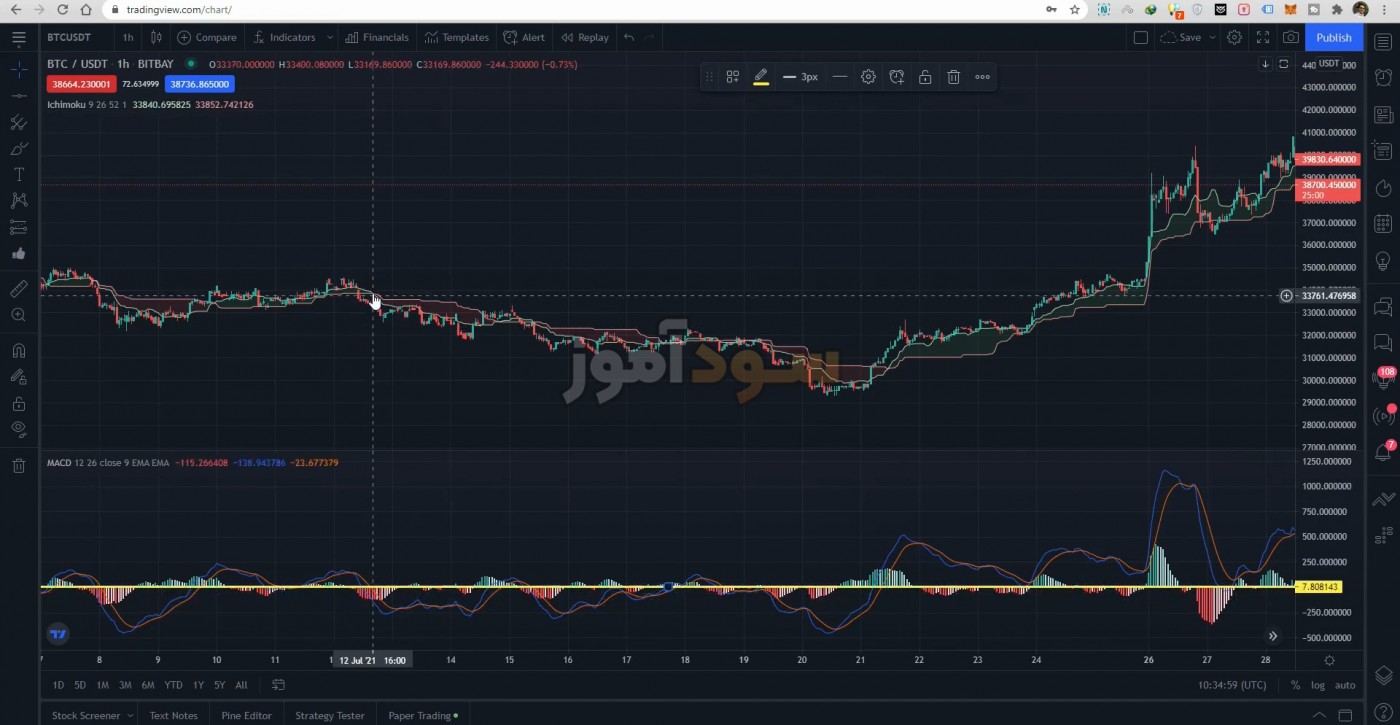Open the Indicators dialog
1400x725 pixels.
click(x=285, y=37)
